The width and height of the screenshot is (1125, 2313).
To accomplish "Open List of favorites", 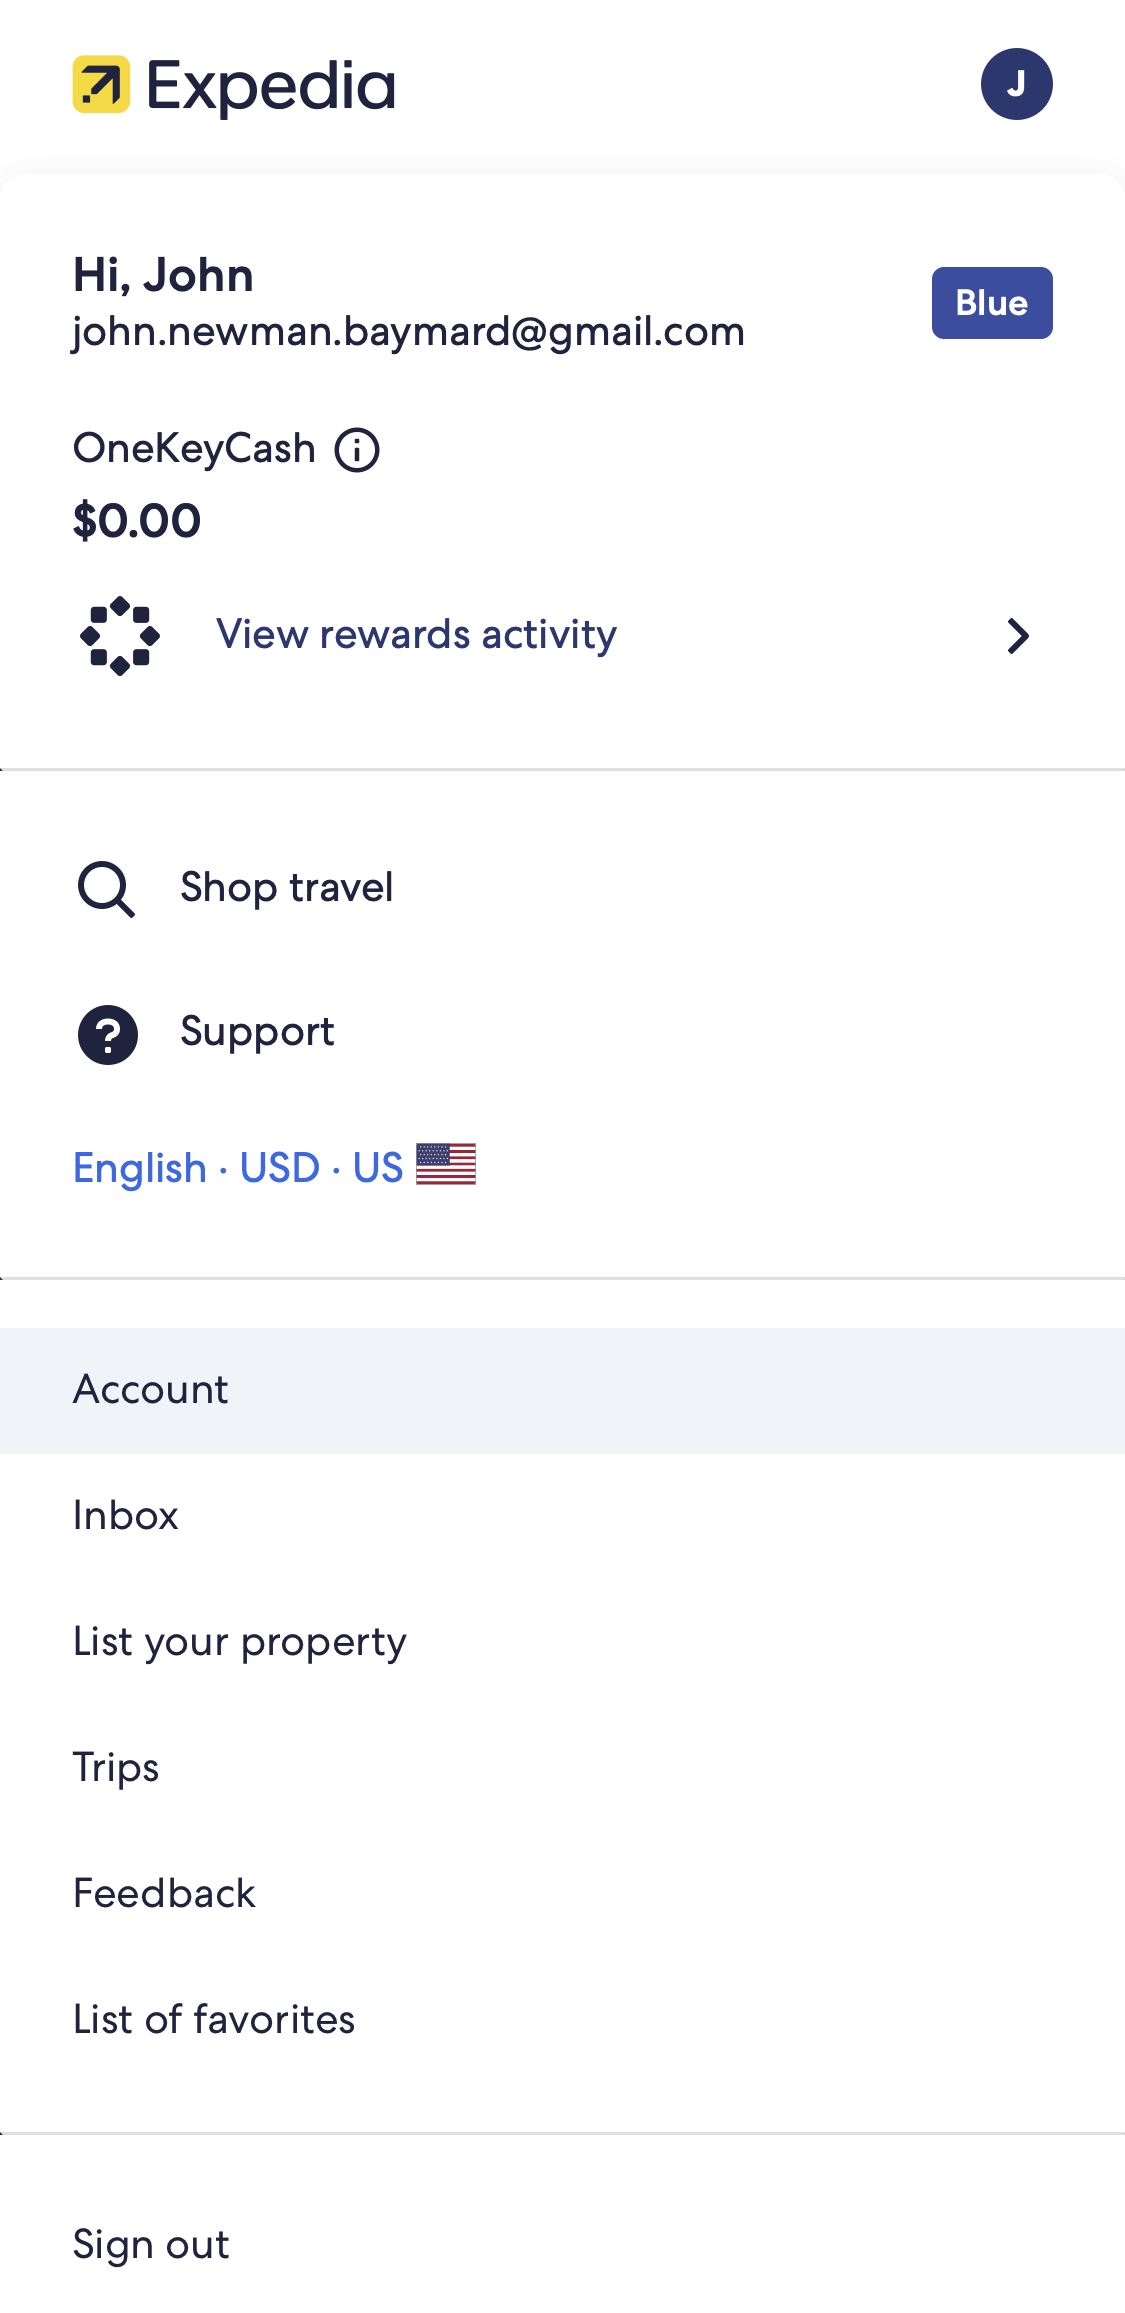I will [213, 2020].
